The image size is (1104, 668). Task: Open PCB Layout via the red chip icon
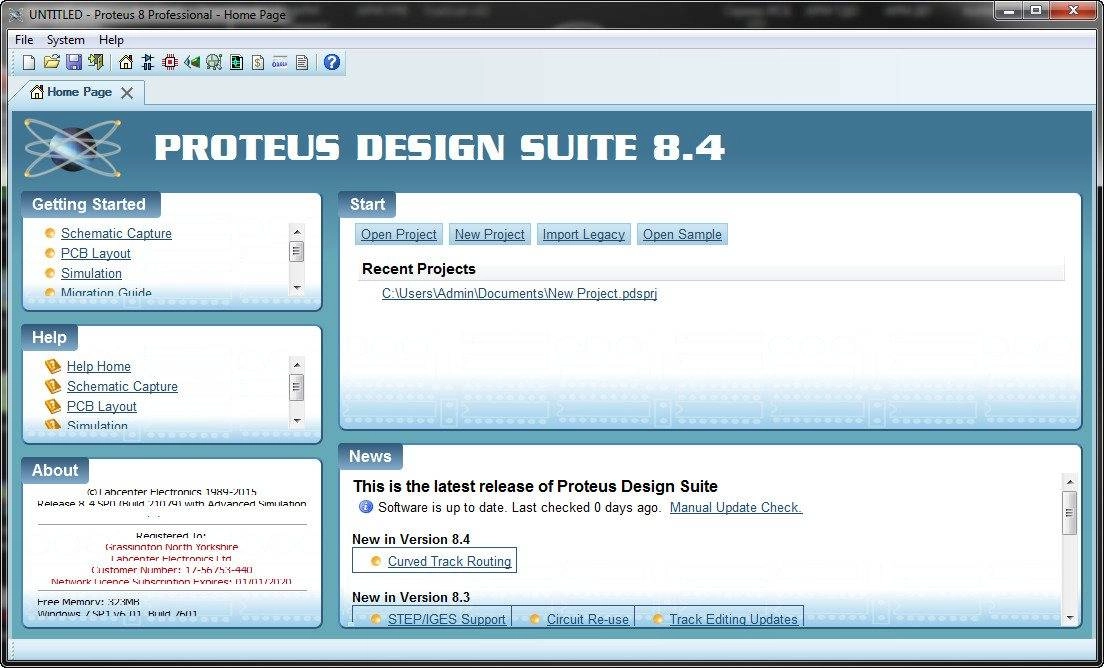[x=170, y=63]
